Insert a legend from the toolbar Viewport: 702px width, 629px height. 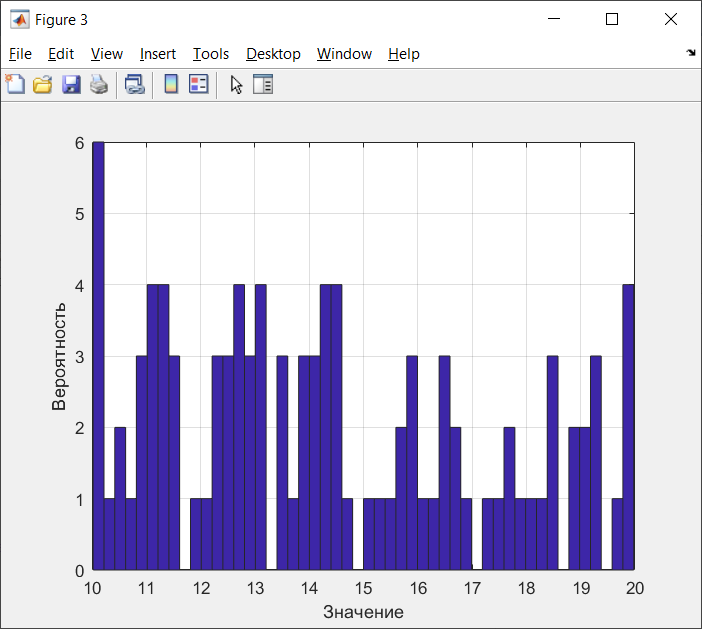click(198, 84)
